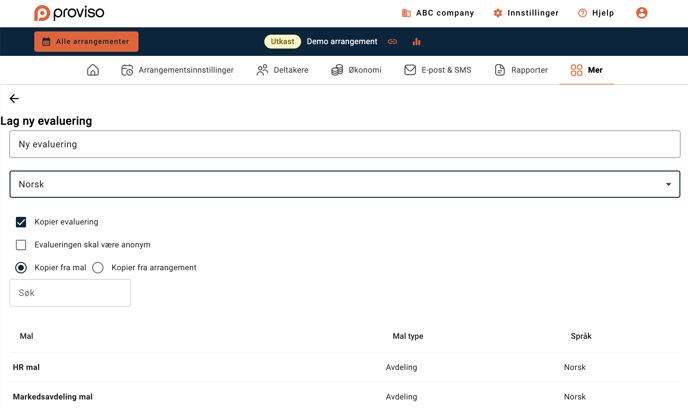
Task: Enable Evalueringen skal være anonym checkbox
Action: tap(21, 245)
